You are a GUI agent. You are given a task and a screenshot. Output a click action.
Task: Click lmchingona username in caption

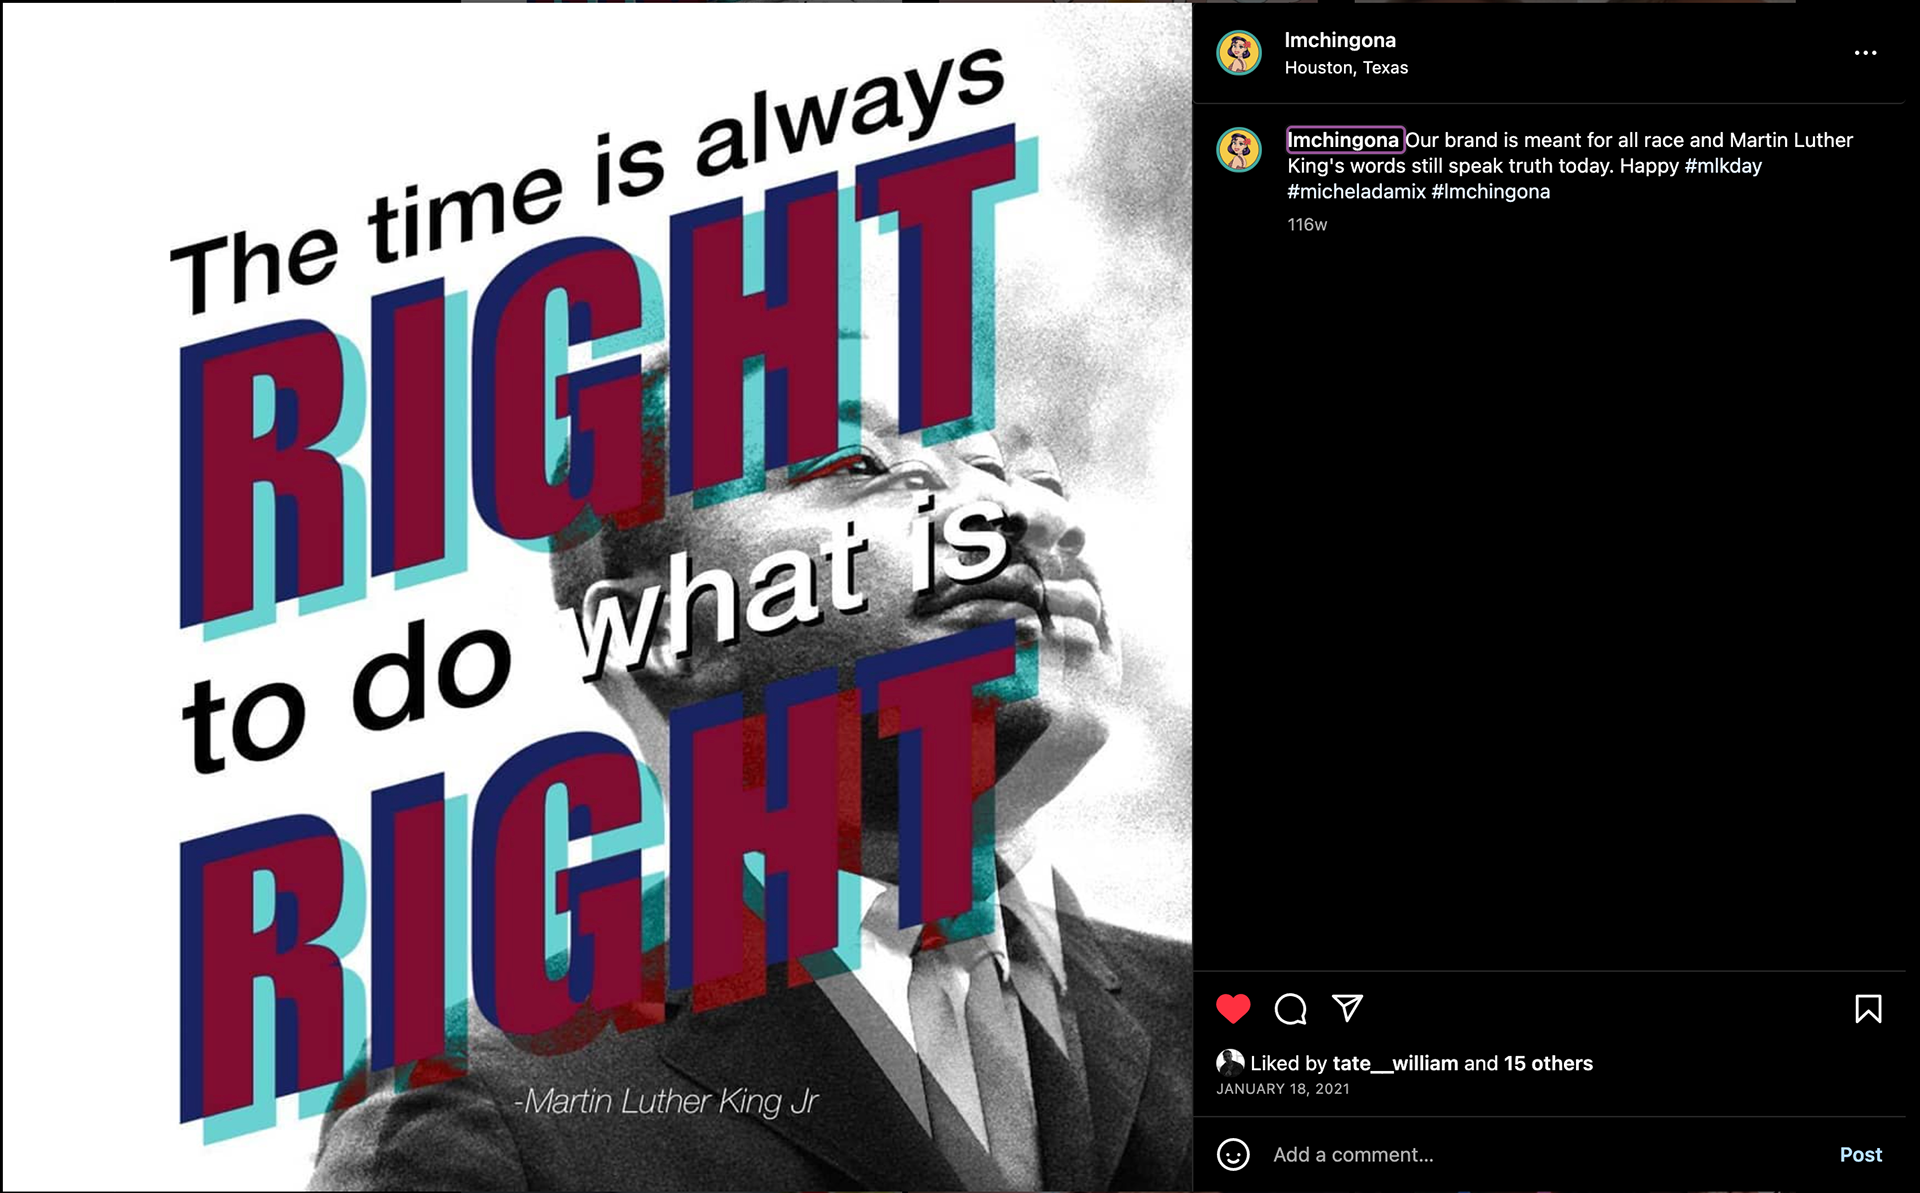[1344, 140]
